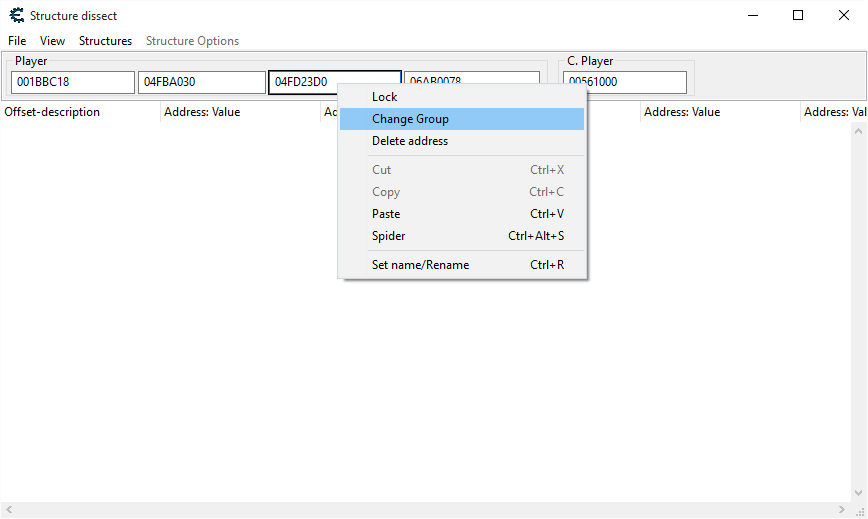Click Paste in the context menu
The image size is (868, 519).
pos(386,214)
